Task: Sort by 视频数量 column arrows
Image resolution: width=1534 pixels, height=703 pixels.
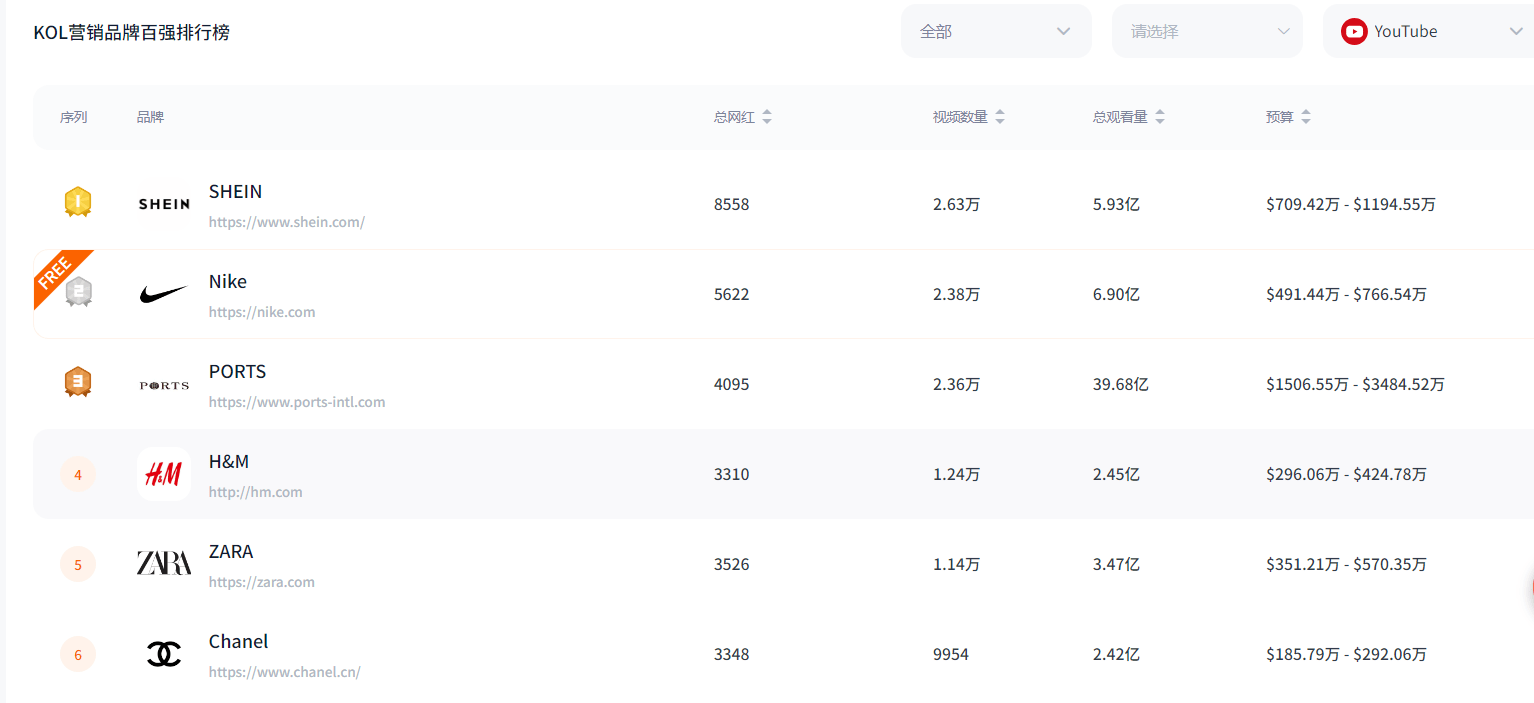Action: tap(1000, 117)
